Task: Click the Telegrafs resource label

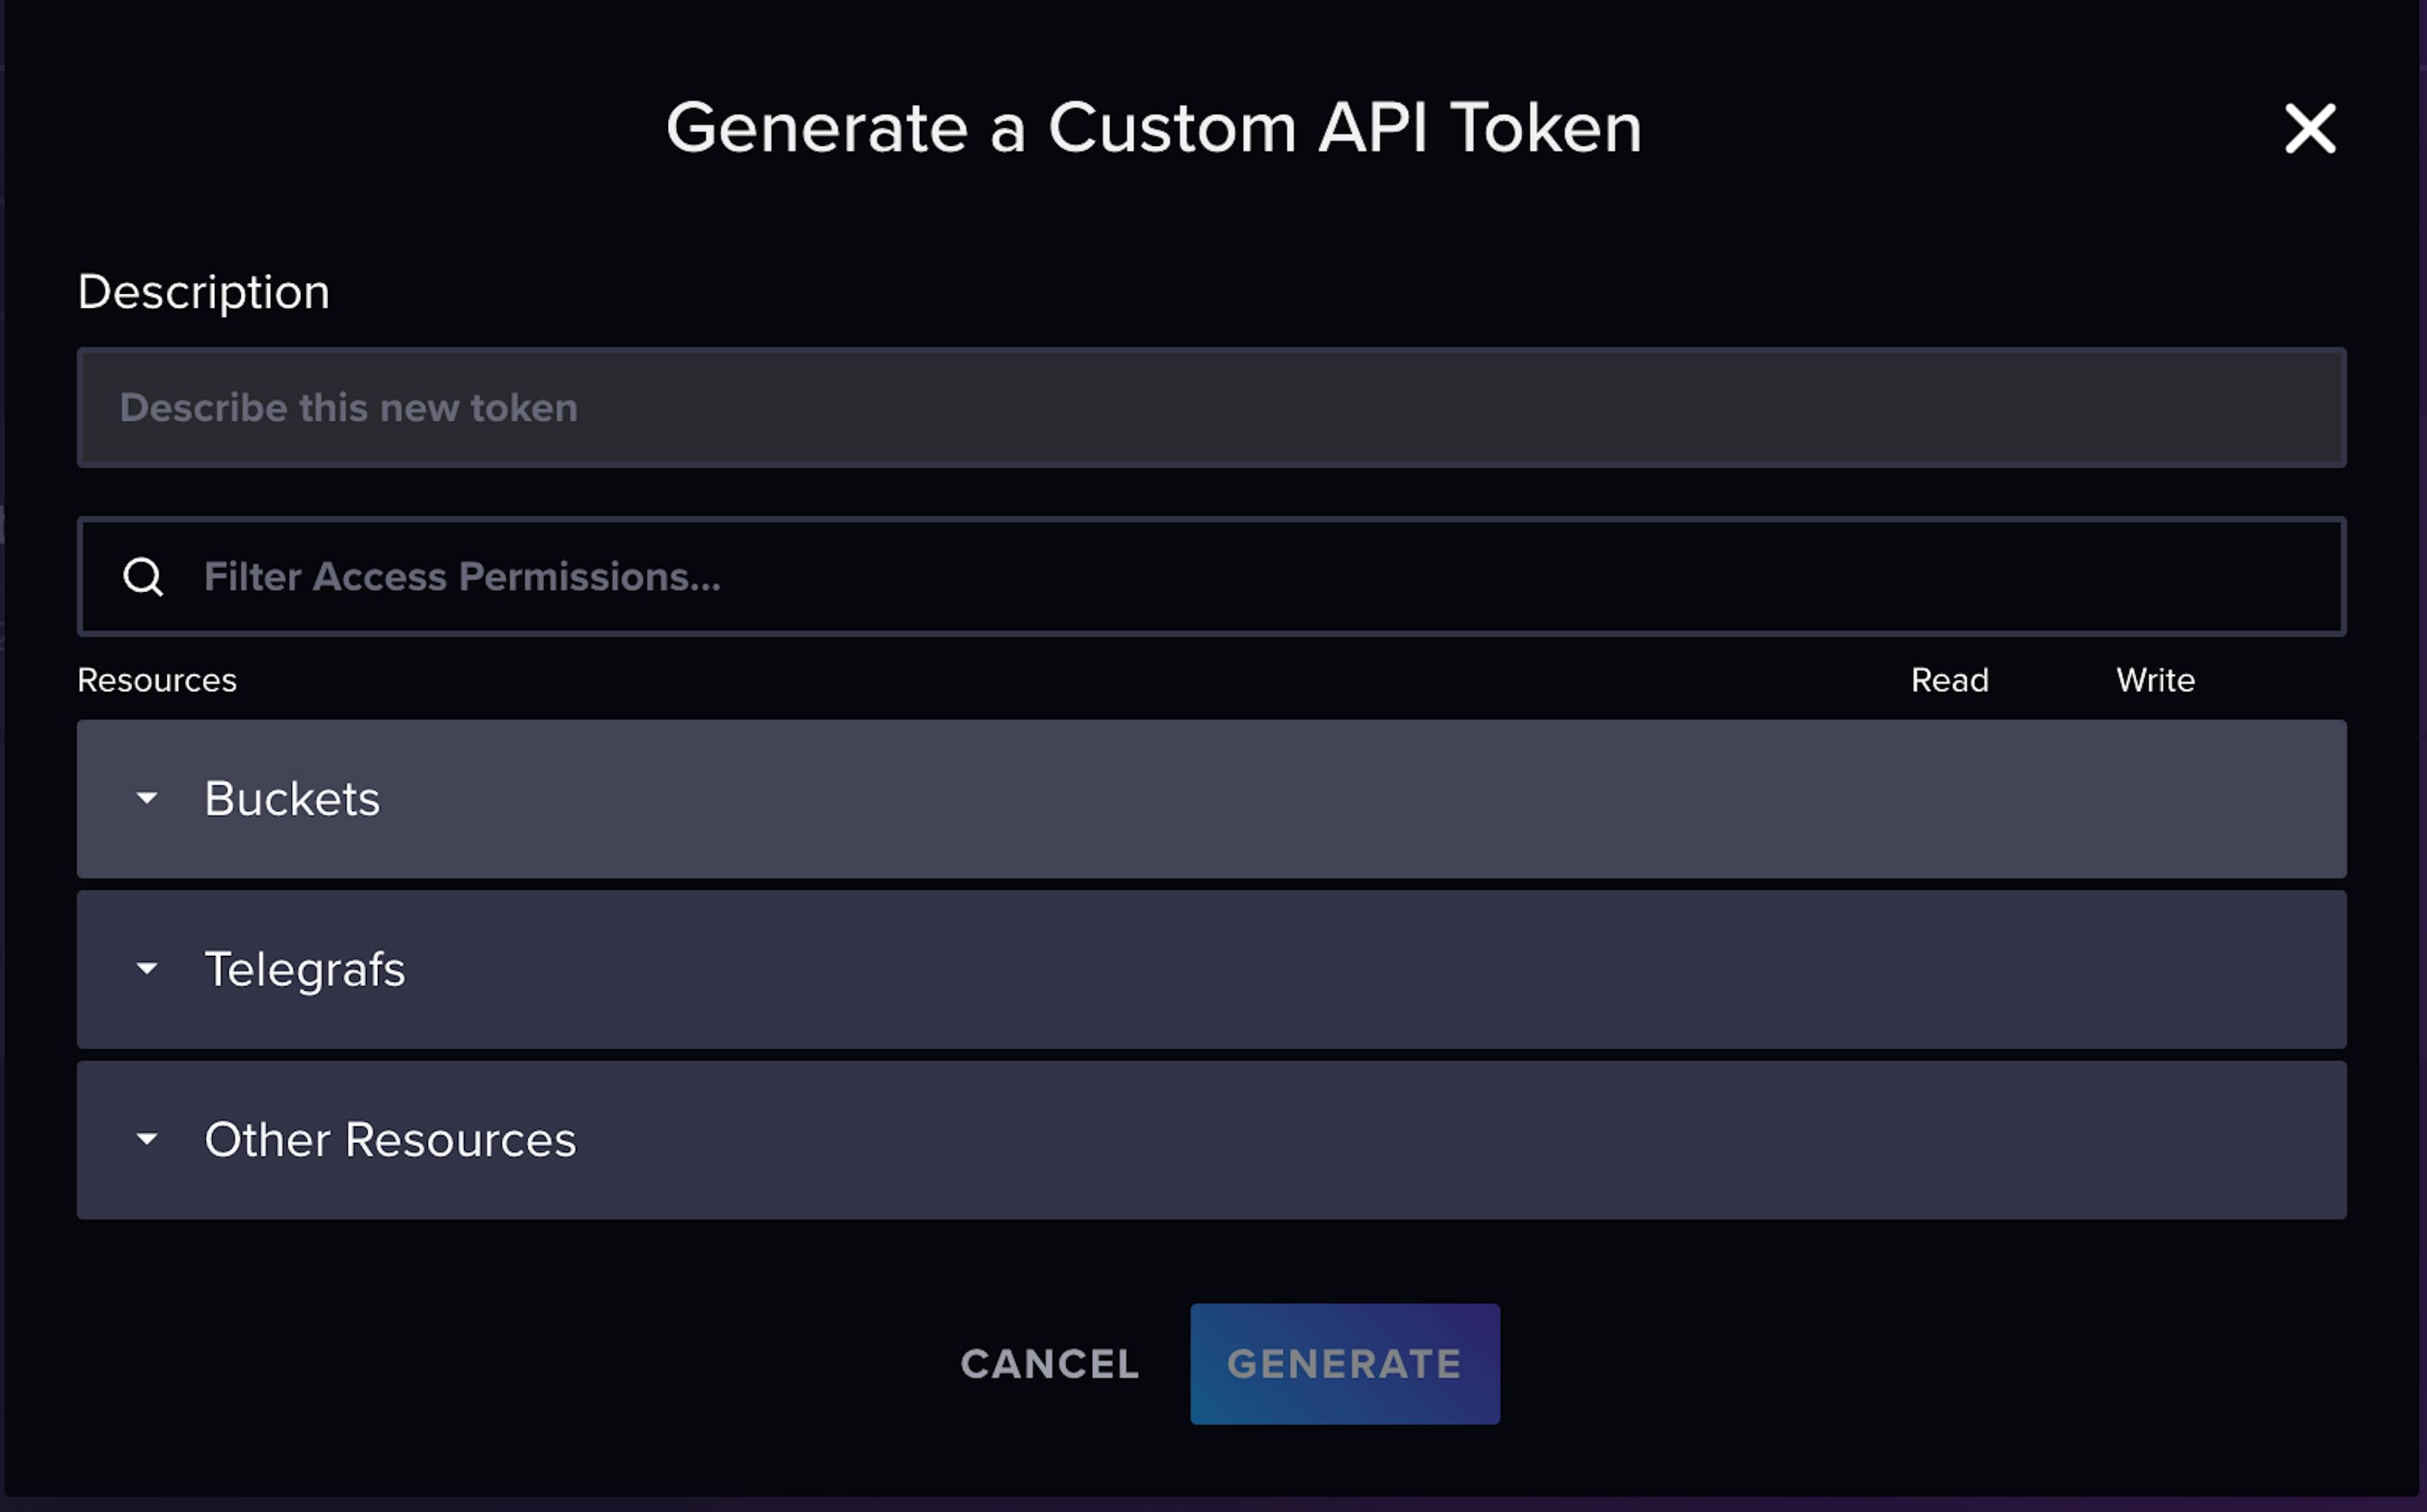Action: (305, 969)
